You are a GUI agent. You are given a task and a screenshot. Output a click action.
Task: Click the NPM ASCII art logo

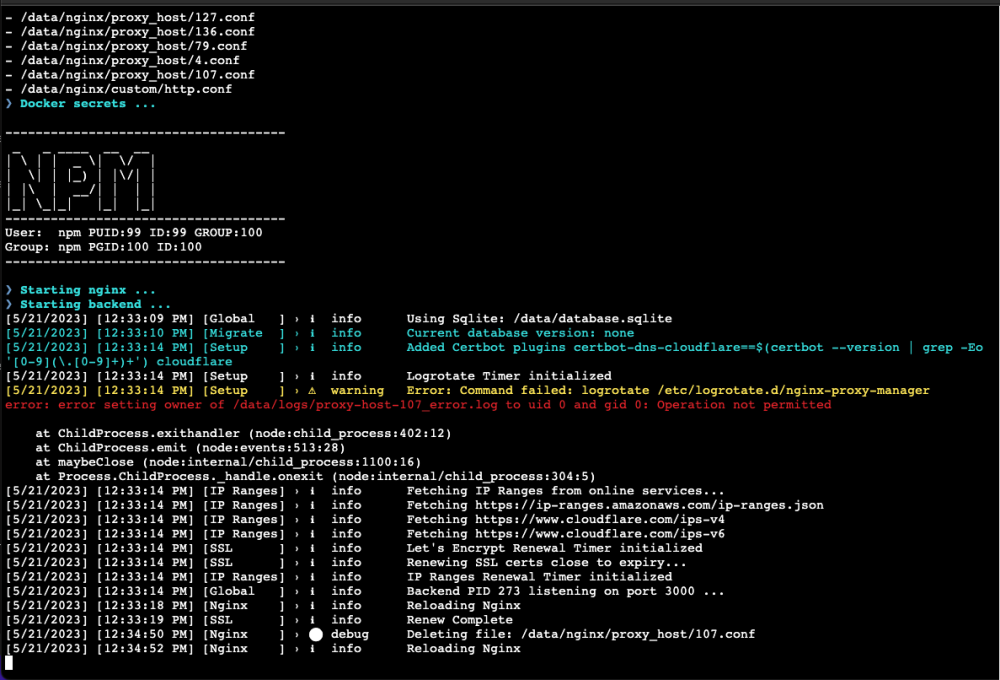pyautogui.click(x=80, y=182)
